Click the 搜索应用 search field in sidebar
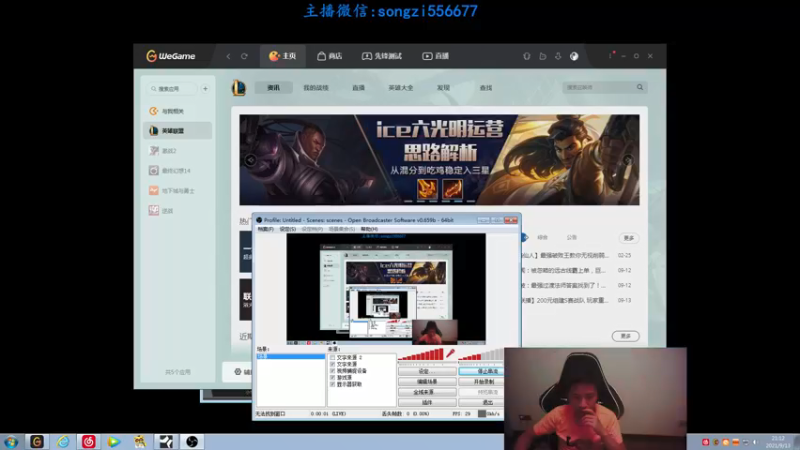 (172, 89)
